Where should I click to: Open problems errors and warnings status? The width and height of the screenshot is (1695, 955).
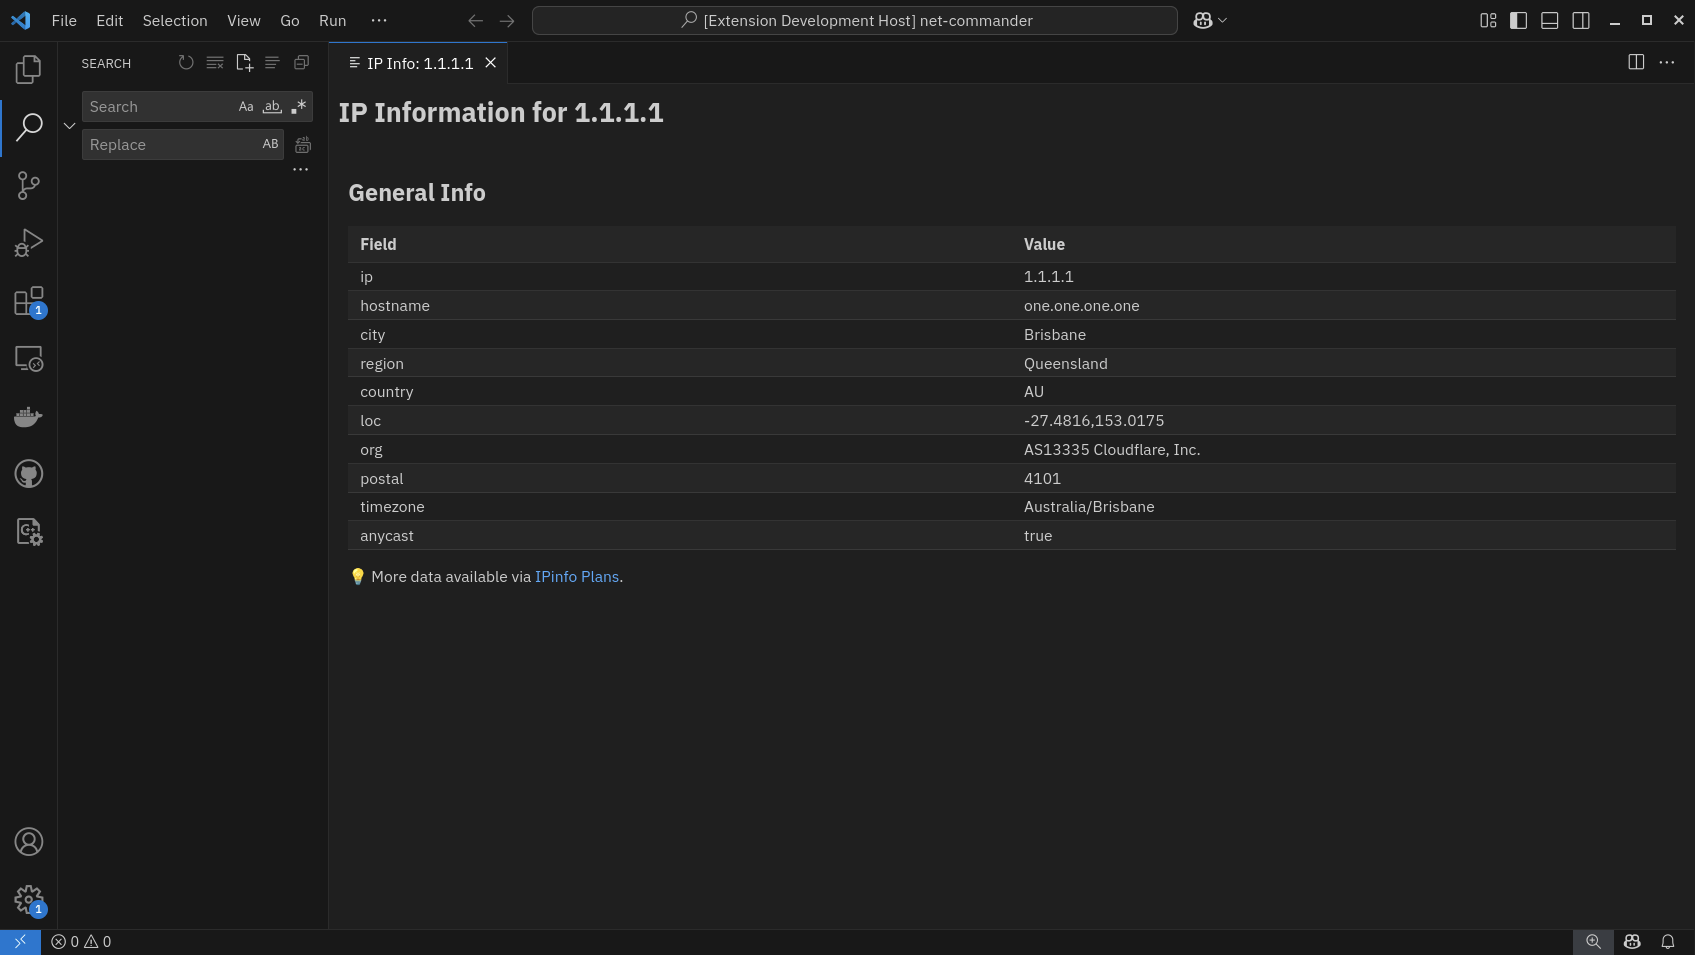(x=81, y=942)
